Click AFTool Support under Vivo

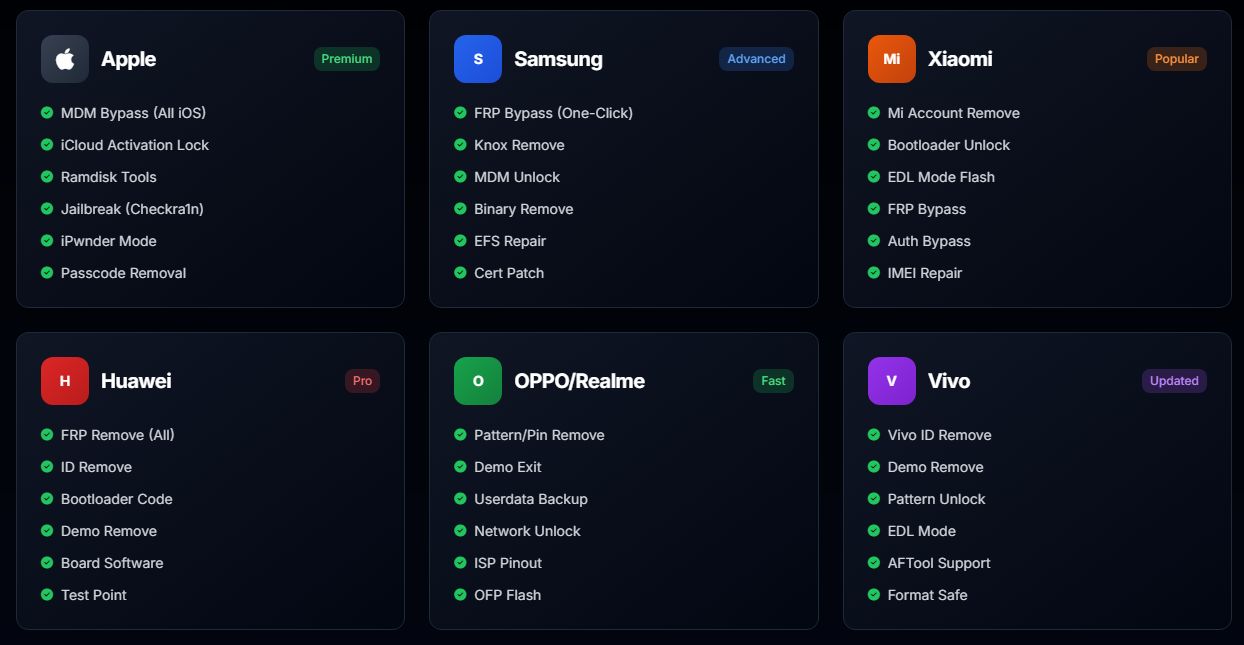pos(939,563)
